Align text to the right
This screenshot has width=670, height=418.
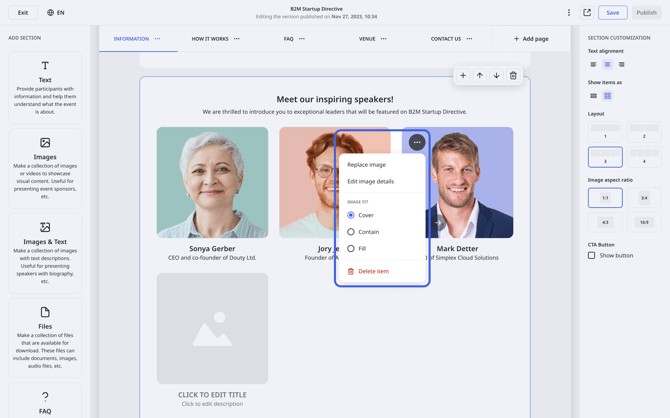coord(621,65)
